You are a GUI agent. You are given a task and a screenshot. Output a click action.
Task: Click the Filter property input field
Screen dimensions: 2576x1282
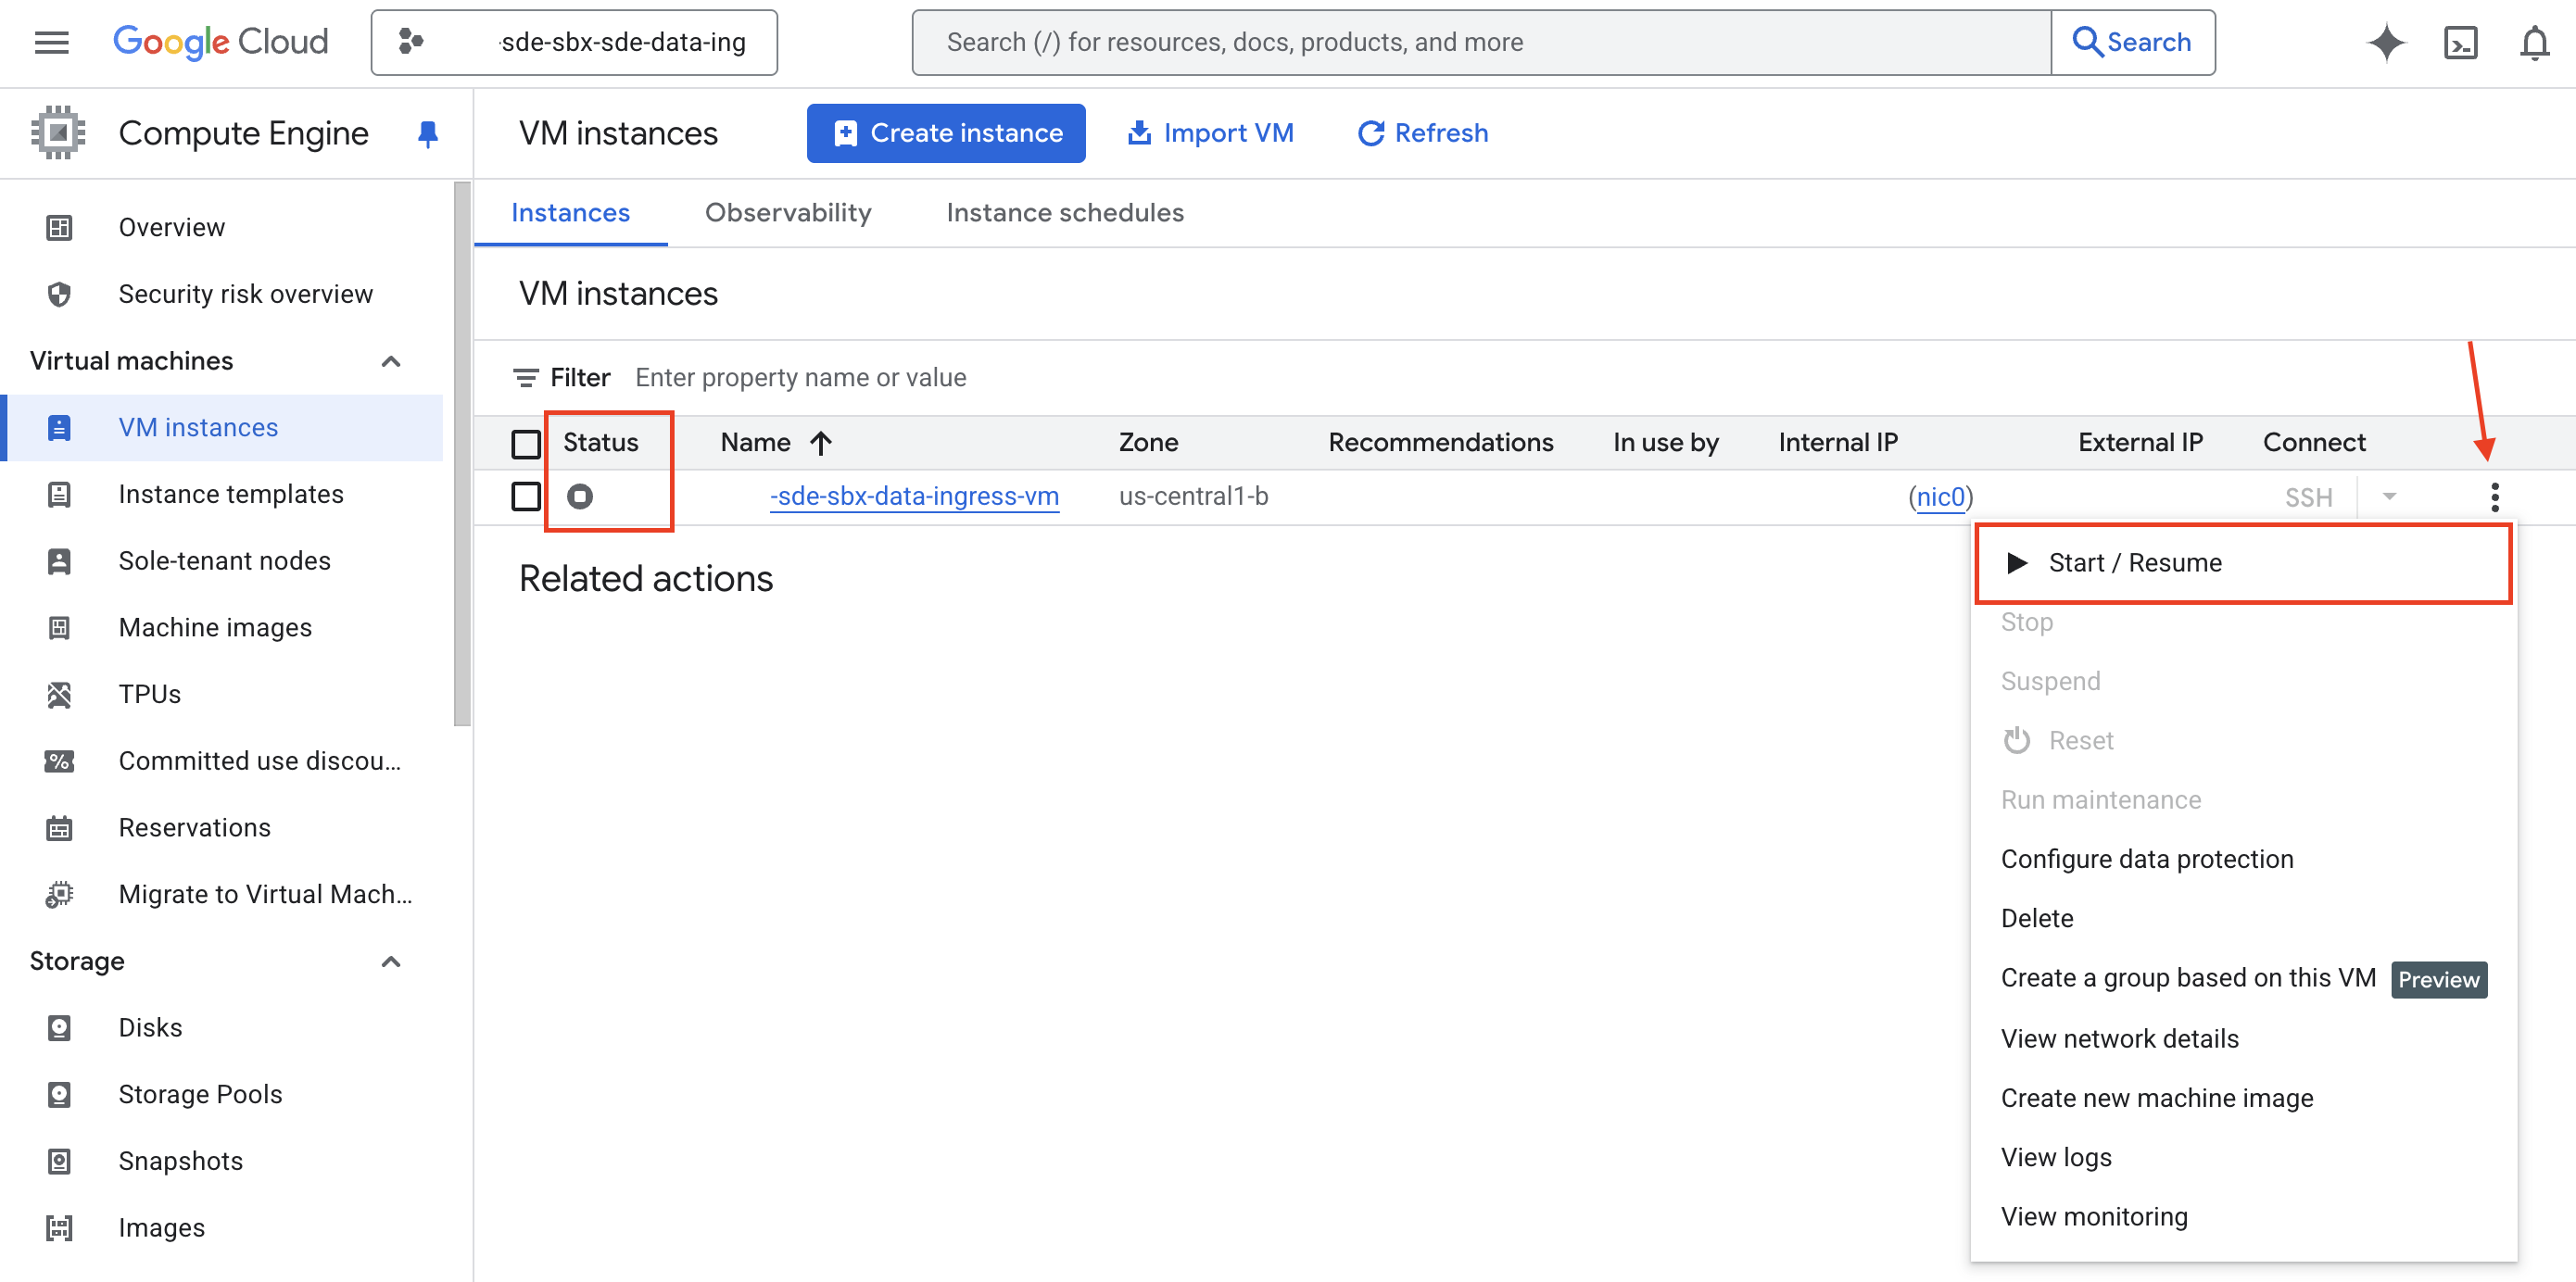(800, 378)
